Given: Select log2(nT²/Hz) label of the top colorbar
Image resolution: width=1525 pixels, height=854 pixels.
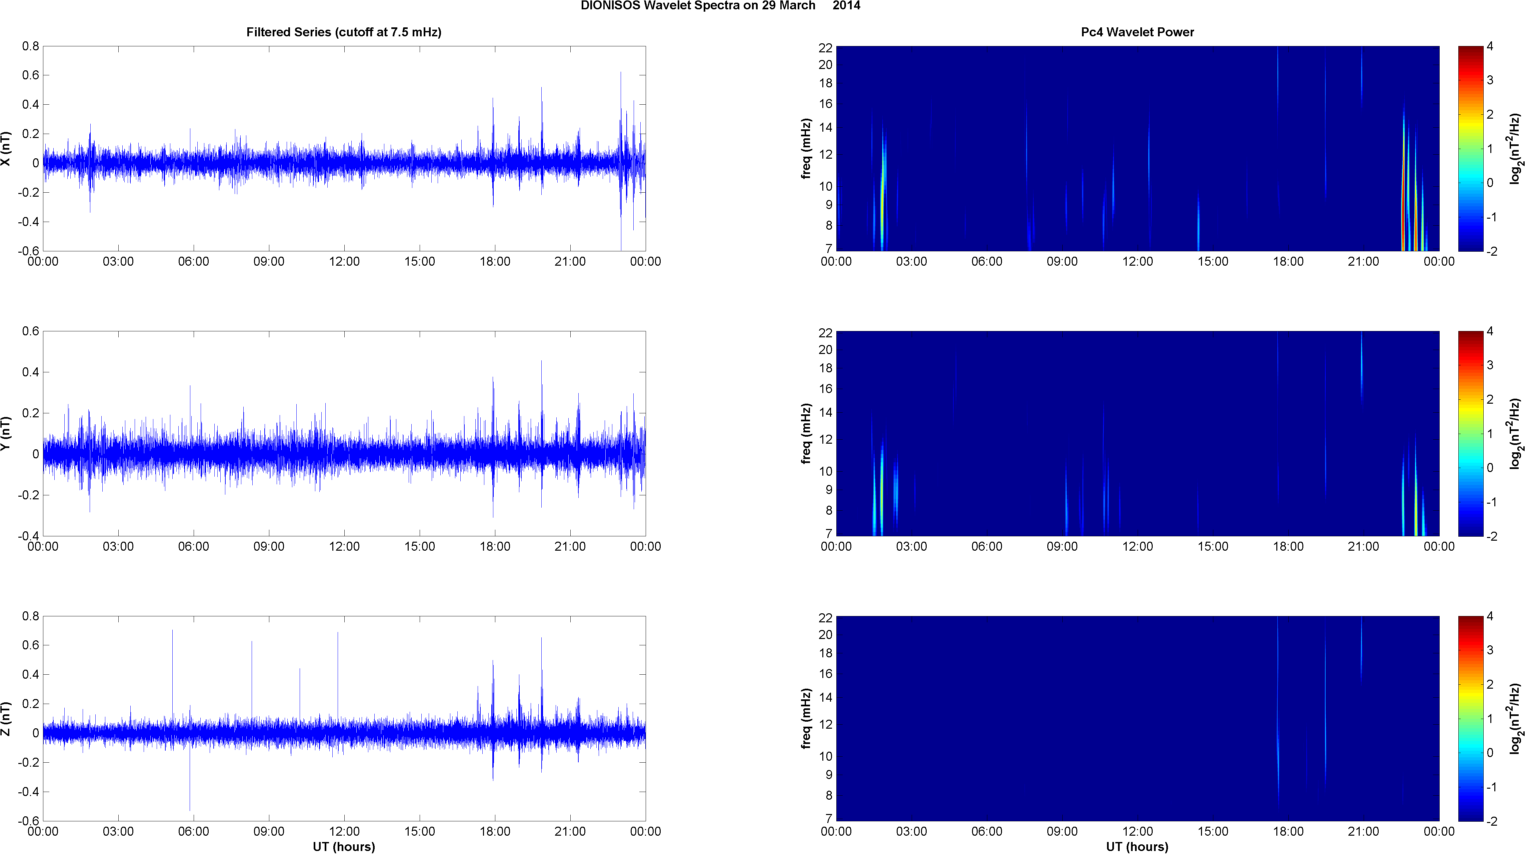Looking at the screenshot, I should [x=1516, y=148].
